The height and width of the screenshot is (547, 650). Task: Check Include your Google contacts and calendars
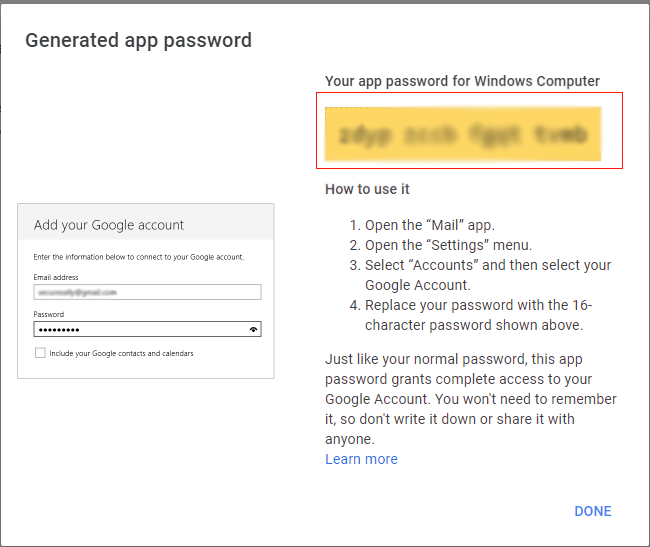pyautogui.click(x=40, y=353)
